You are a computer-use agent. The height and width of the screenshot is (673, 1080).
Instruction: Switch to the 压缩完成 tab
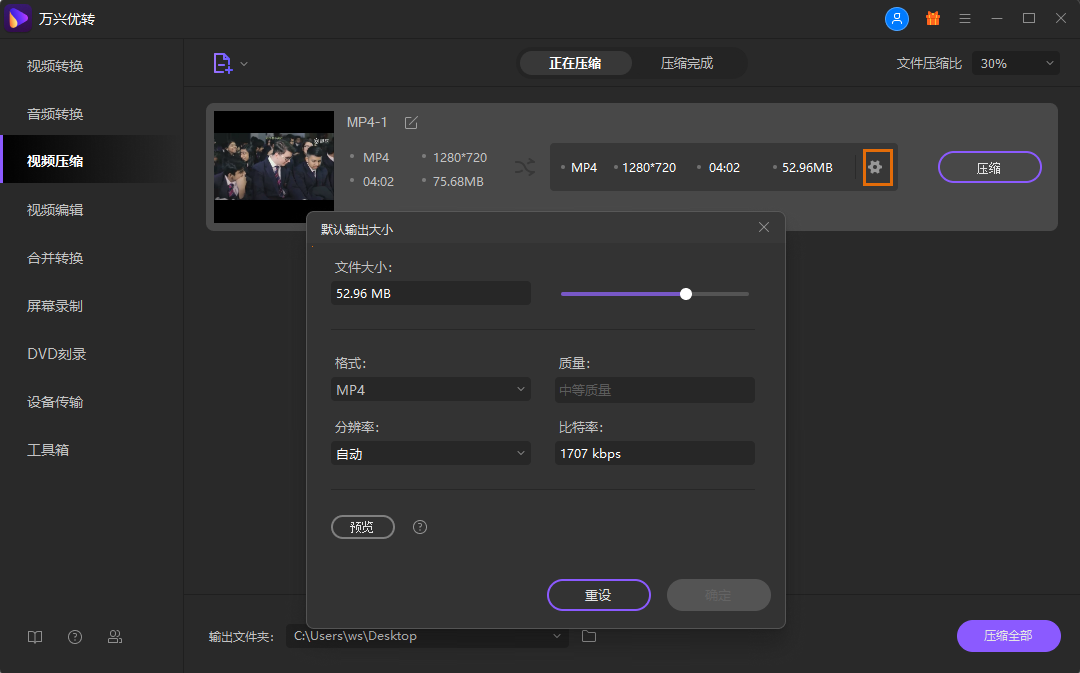pos(687,63)
